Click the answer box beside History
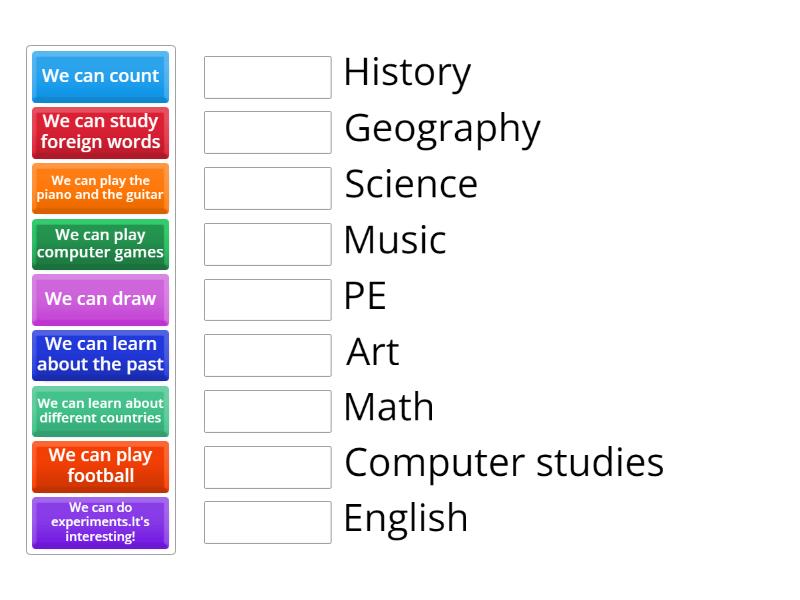800x600 pixels. pos(267,77)
